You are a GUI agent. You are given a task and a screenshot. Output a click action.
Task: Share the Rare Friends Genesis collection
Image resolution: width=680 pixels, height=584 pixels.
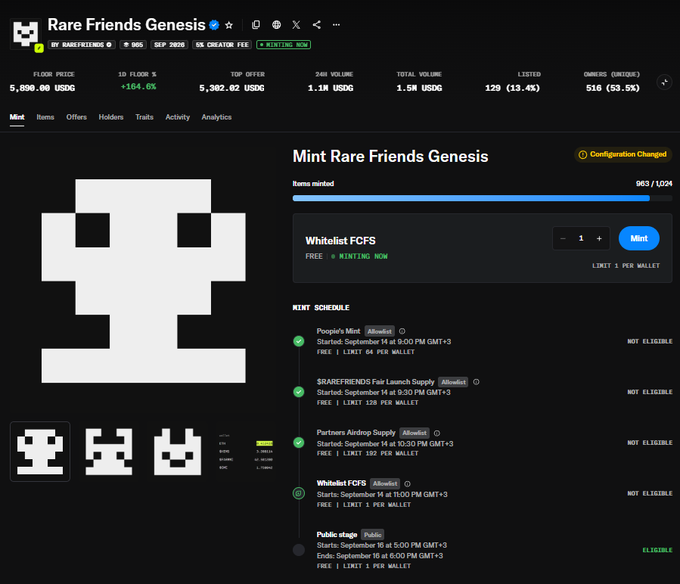click(317, 25)
